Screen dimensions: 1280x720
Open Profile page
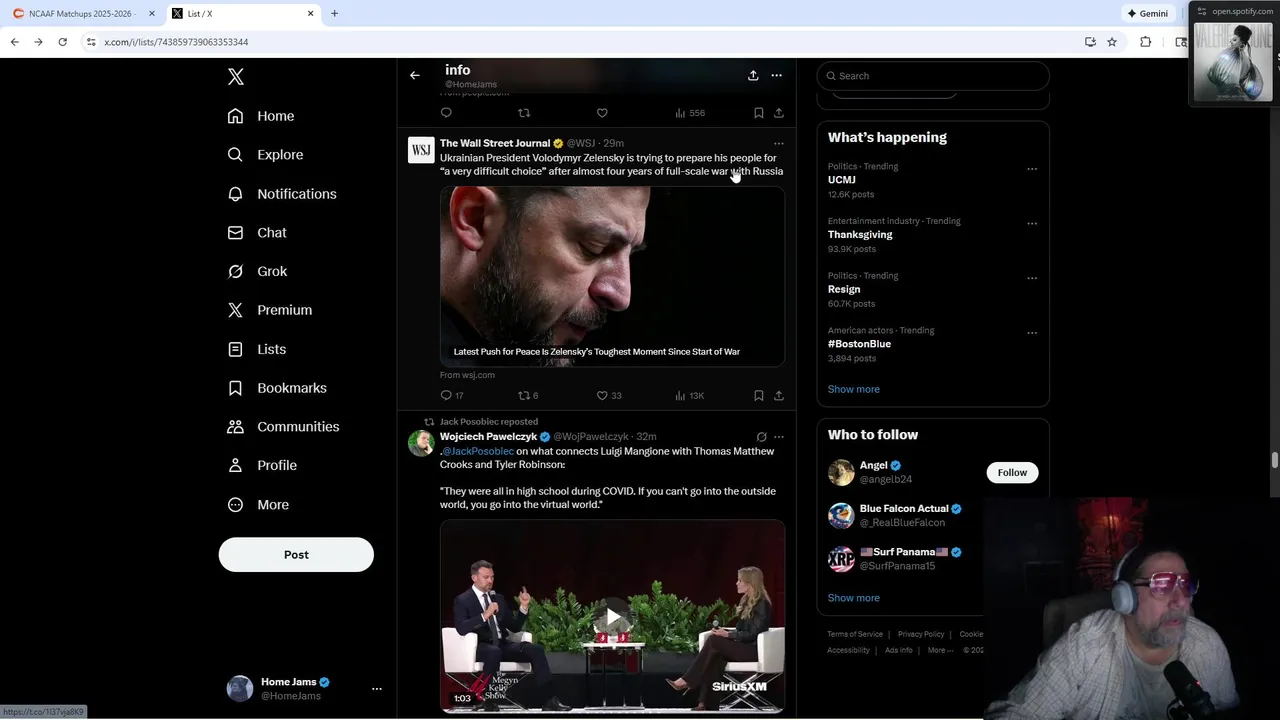[262, 466]
